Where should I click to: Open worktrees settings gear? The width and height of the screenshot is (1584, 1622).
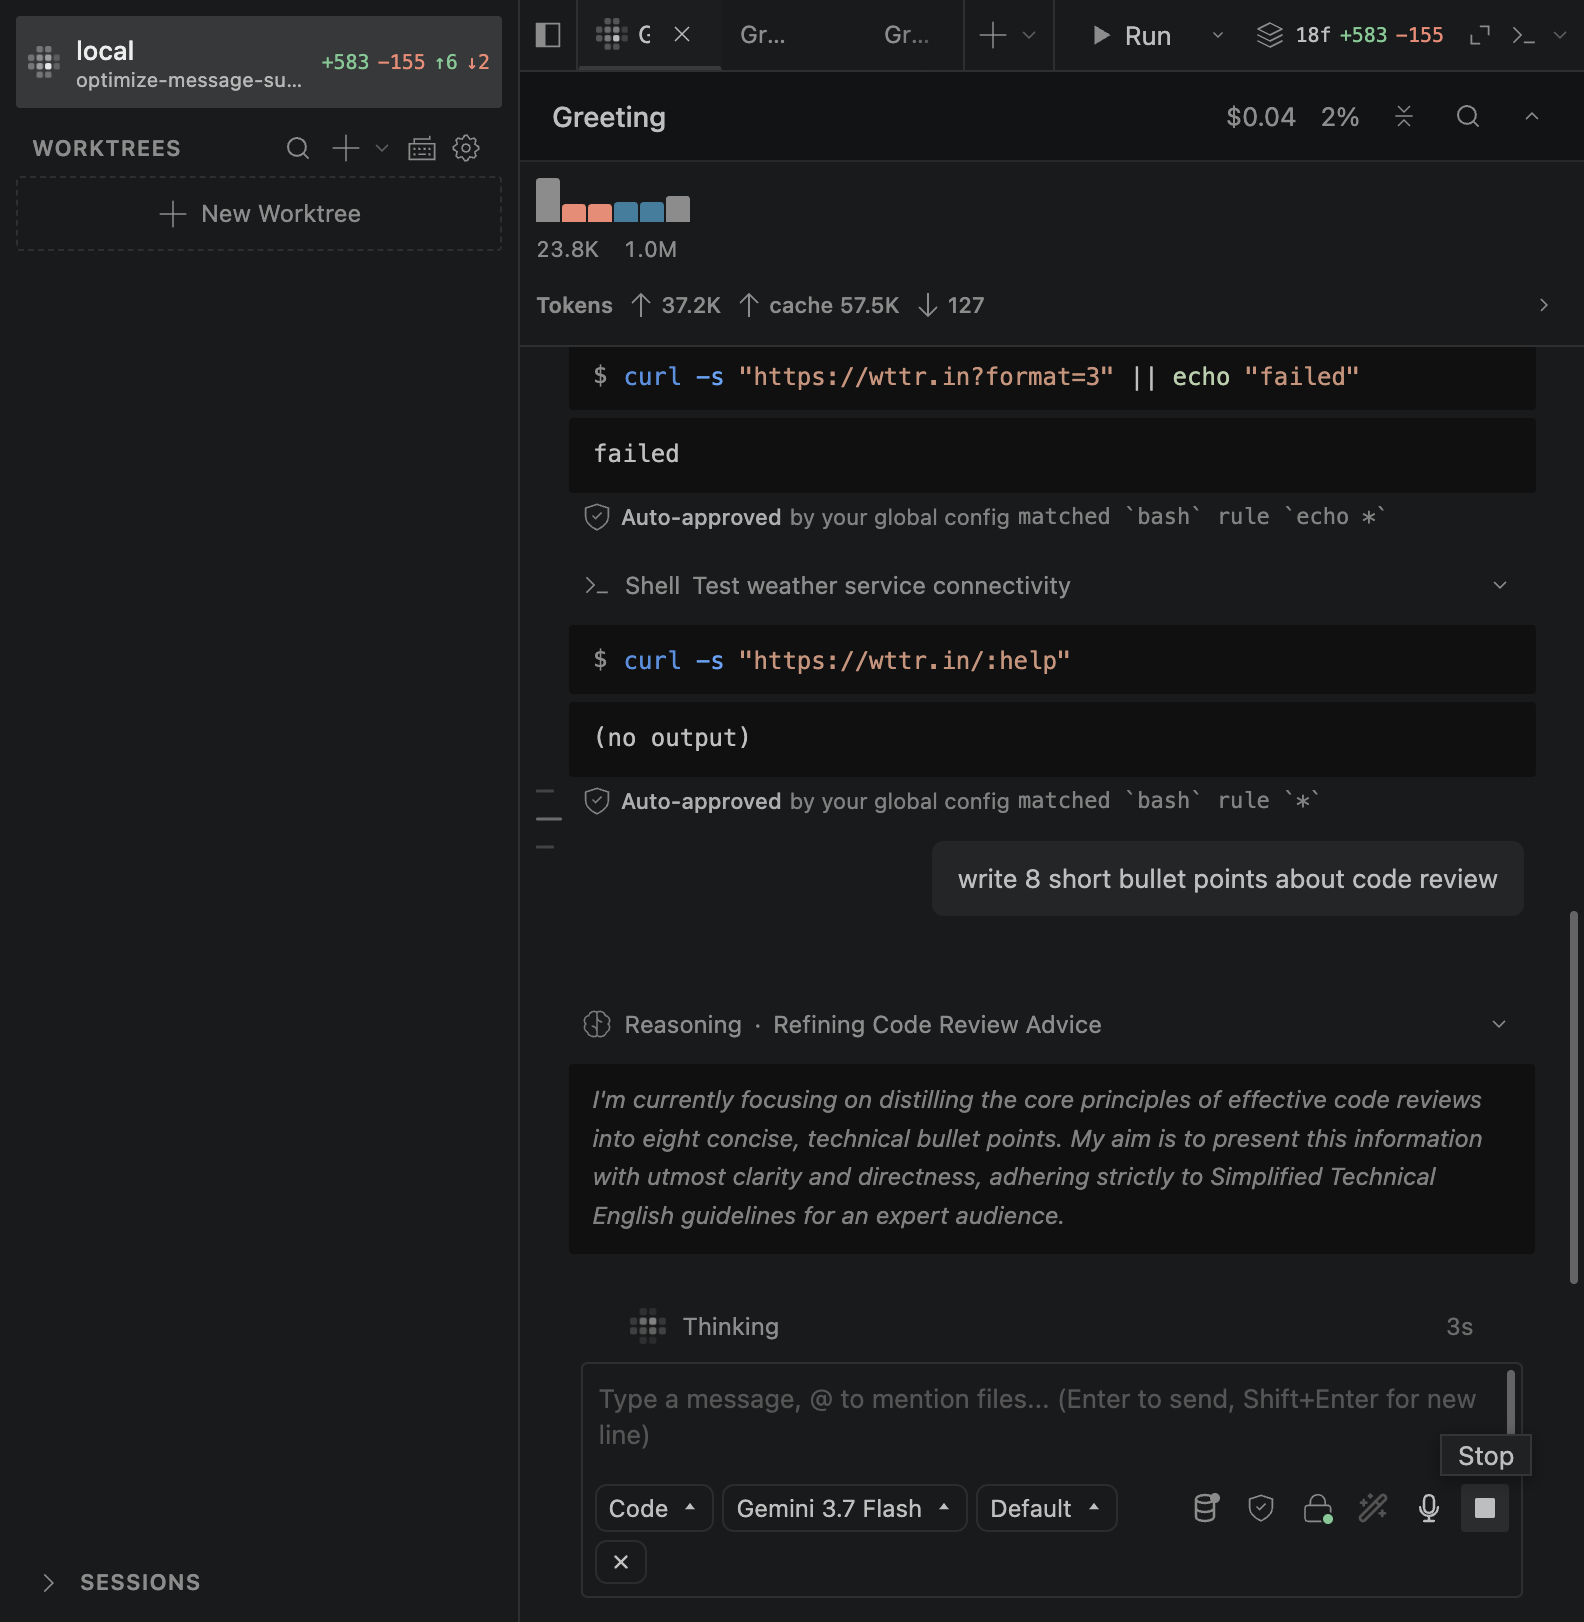click(466, 148)
